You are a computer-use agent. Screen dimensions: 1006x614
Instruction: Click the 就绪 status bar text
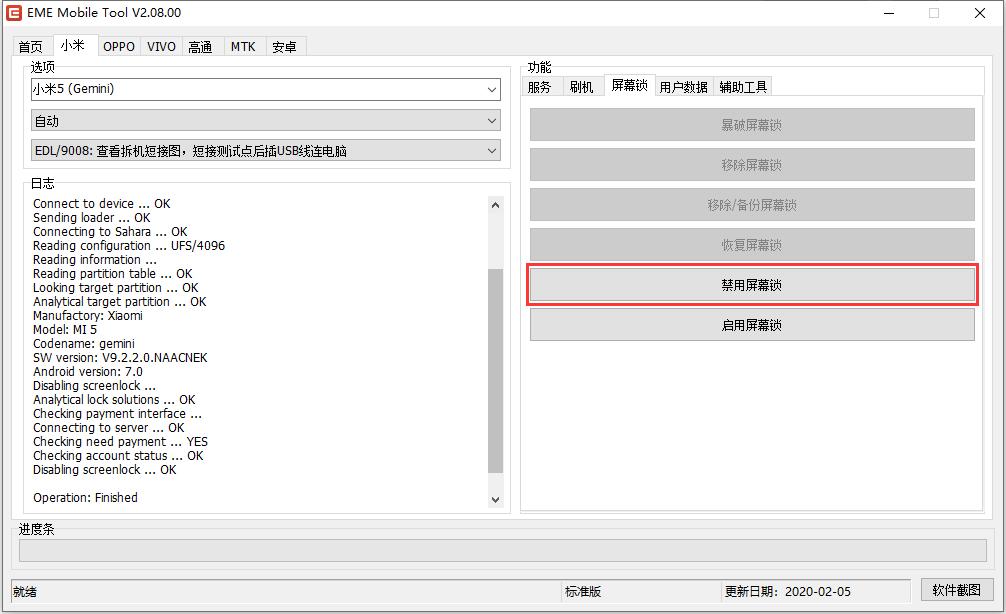(x=25, y=592)
